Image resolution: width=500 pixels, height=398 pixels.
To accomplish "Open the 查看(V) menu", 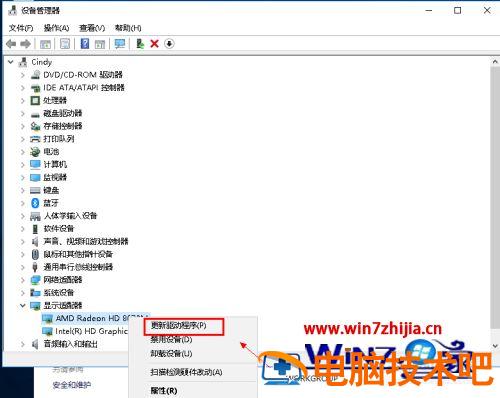I will (92, 28).
